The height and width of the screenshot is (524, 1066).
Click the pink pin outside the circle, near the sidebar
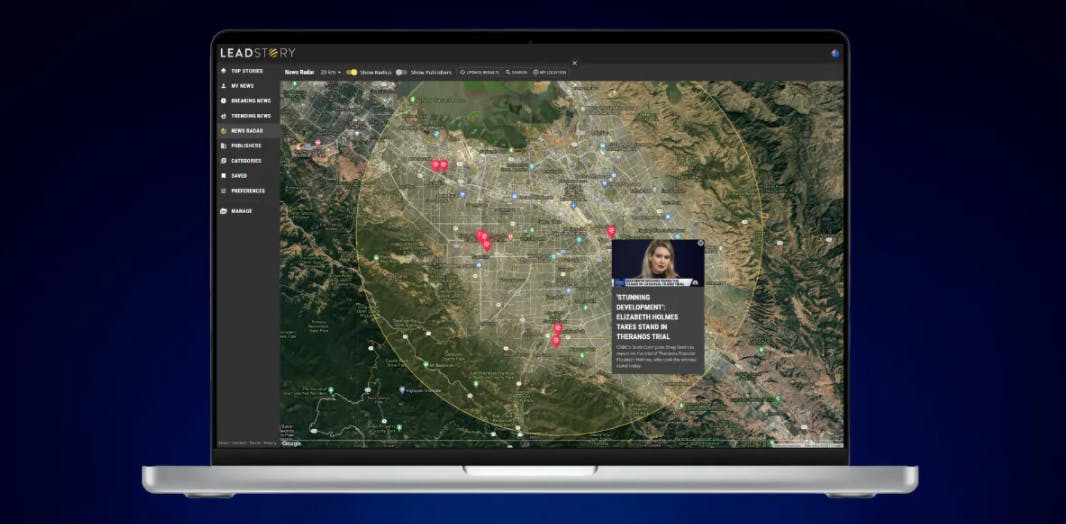(317, 142)
